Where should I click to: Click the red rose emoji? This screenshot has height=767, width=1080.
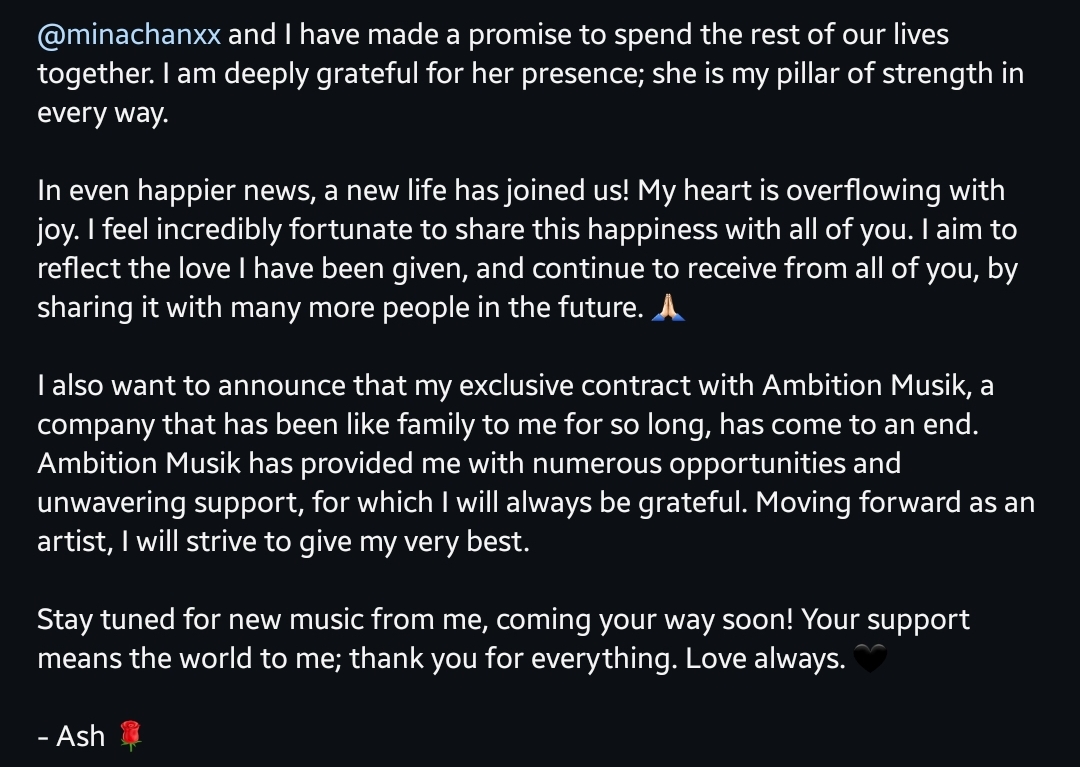click(x=130, y=736)
